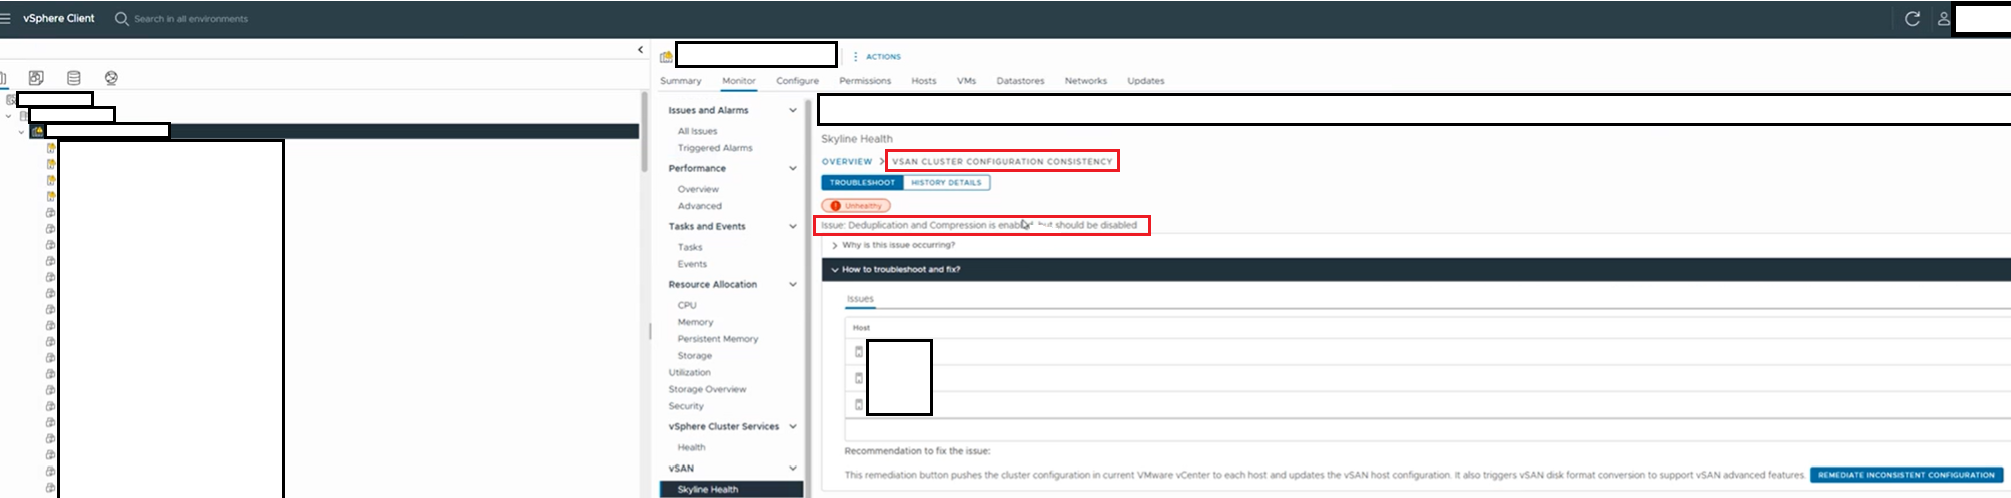View Events under Tasks and Events
Screen dimensions: 2011x498
pyautogui.click(x=692, y=264)
